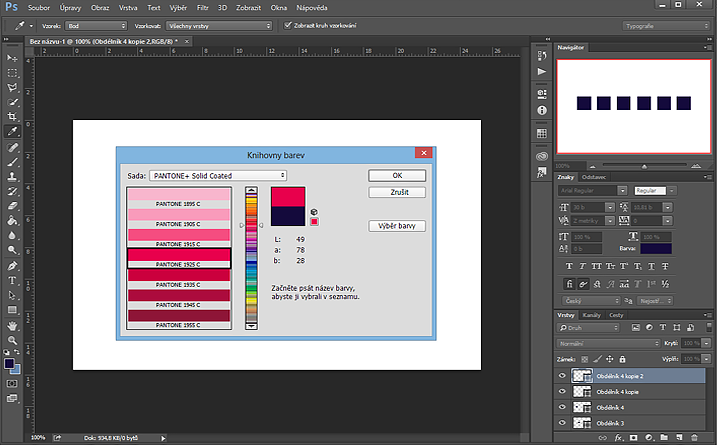Image resolution: width=717 pixels, height=445 pixels.
Task: Open the Úpravy menu
Action: 70,8
